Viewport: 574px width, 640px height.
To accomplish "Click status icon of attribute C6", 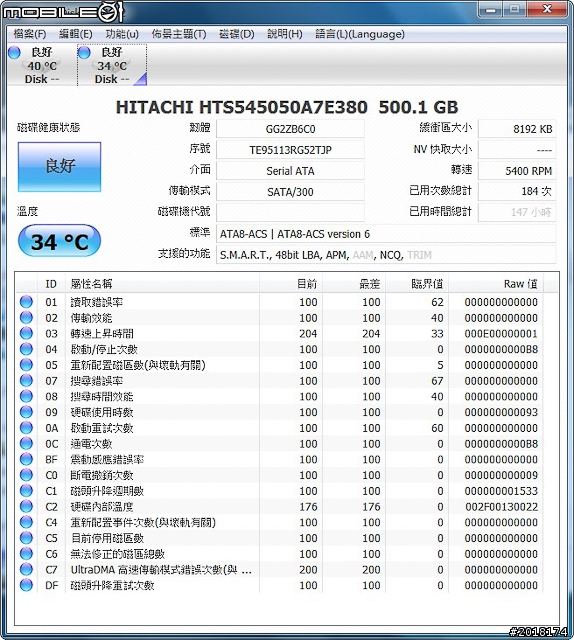I will click(26, 553).
